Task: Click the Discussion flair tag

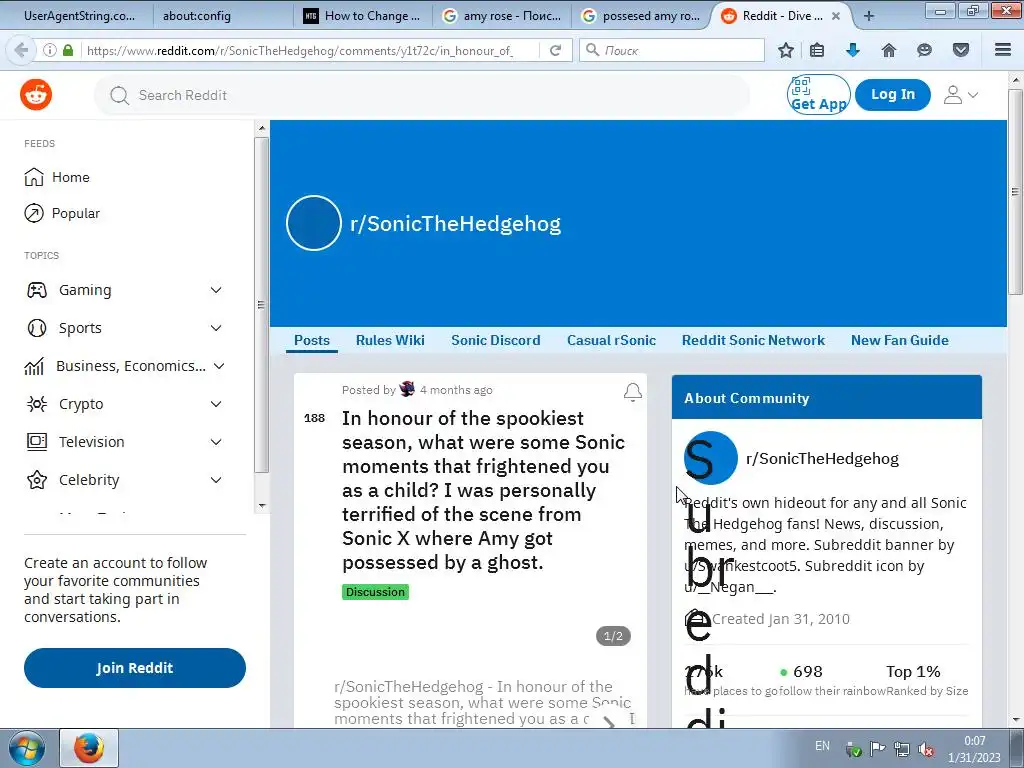Action: point(375,592)
